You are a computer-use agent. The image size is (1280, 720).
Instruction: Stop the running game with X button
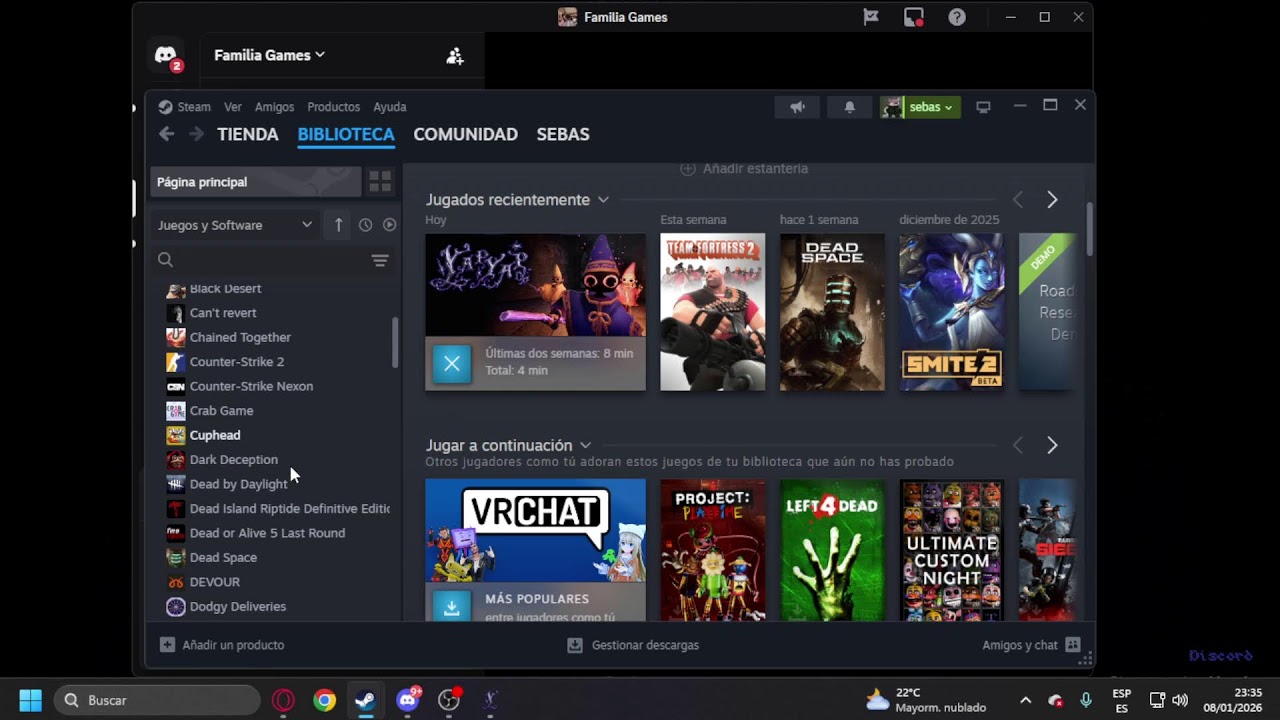(452, 363)
